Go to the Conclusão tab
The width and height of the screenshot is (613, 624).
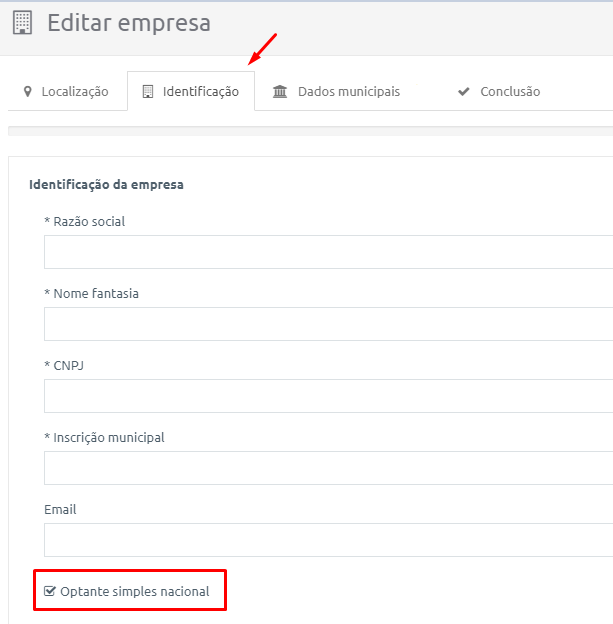pyautogui.click(x=499, y=91)
